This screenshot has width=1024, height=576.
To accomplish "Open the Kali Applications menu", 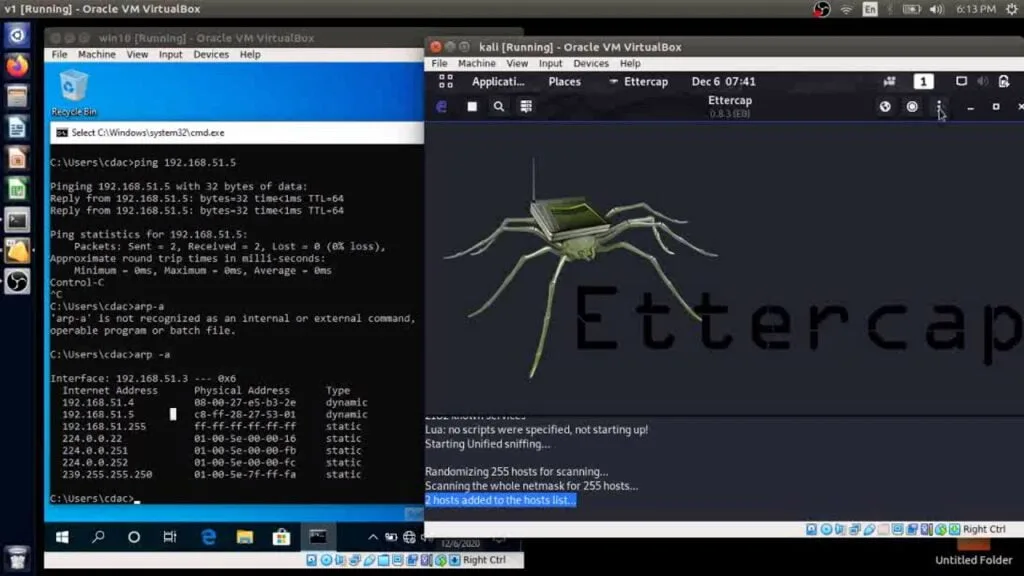I will coord(498,82).
